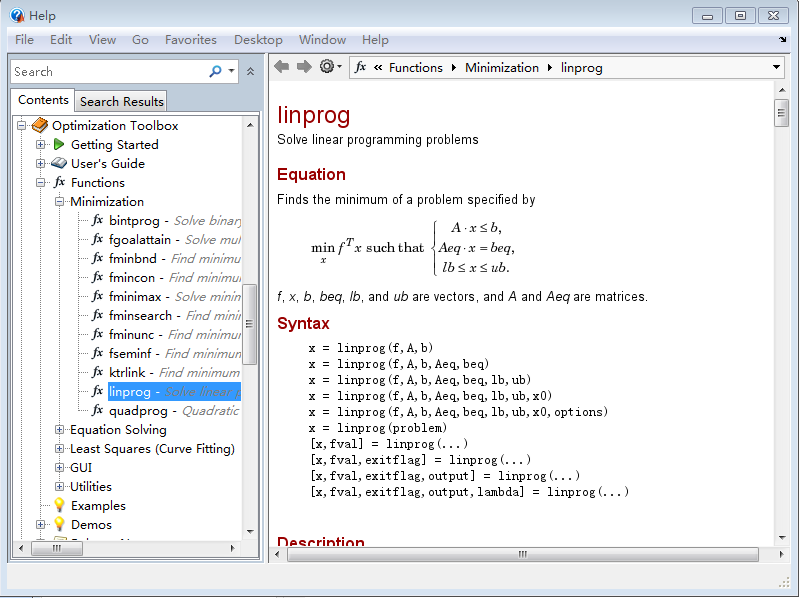Viewport: 799px width, 598px height.
Task: Click the Optimization Toolbox book icon
Action: point(40,125)
